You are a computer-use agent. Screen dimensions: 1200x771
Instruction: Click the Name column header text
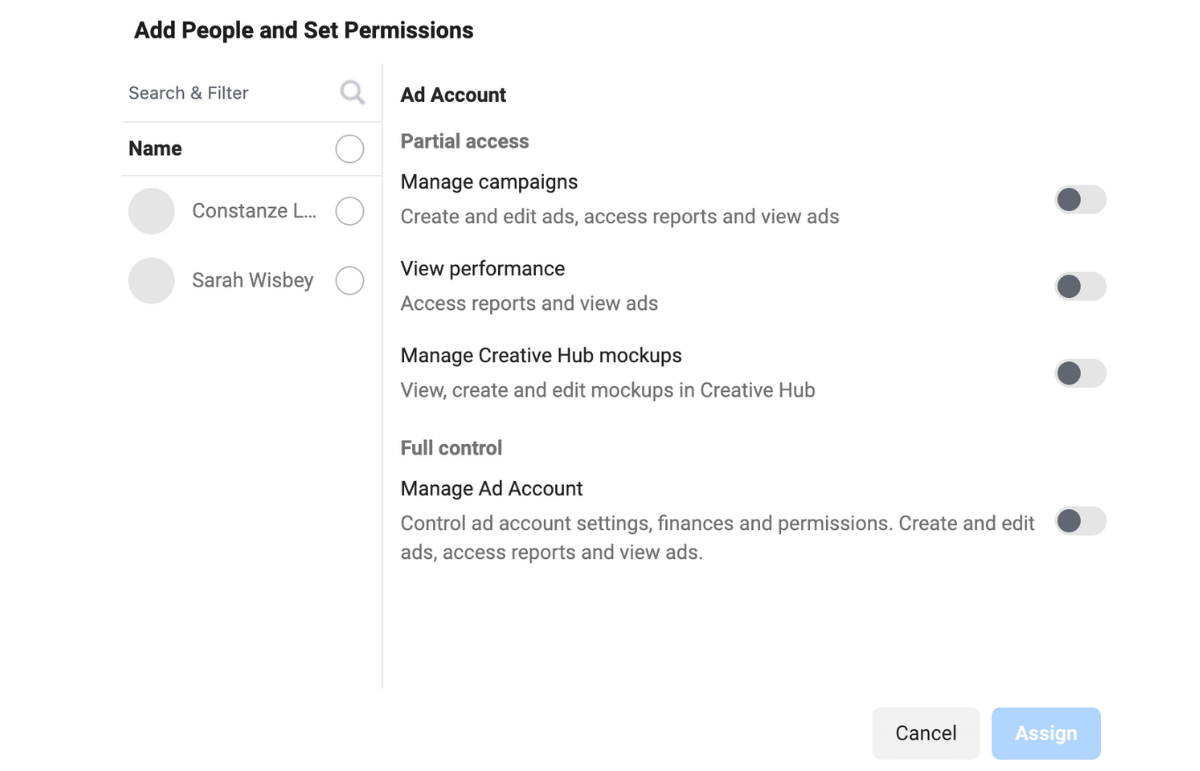[155, 149]
